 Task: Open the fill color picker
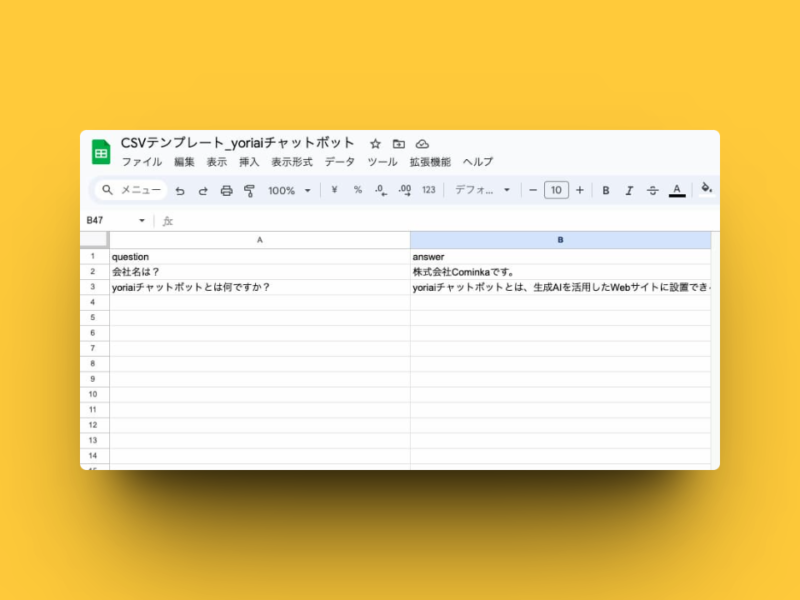(706, 189)
